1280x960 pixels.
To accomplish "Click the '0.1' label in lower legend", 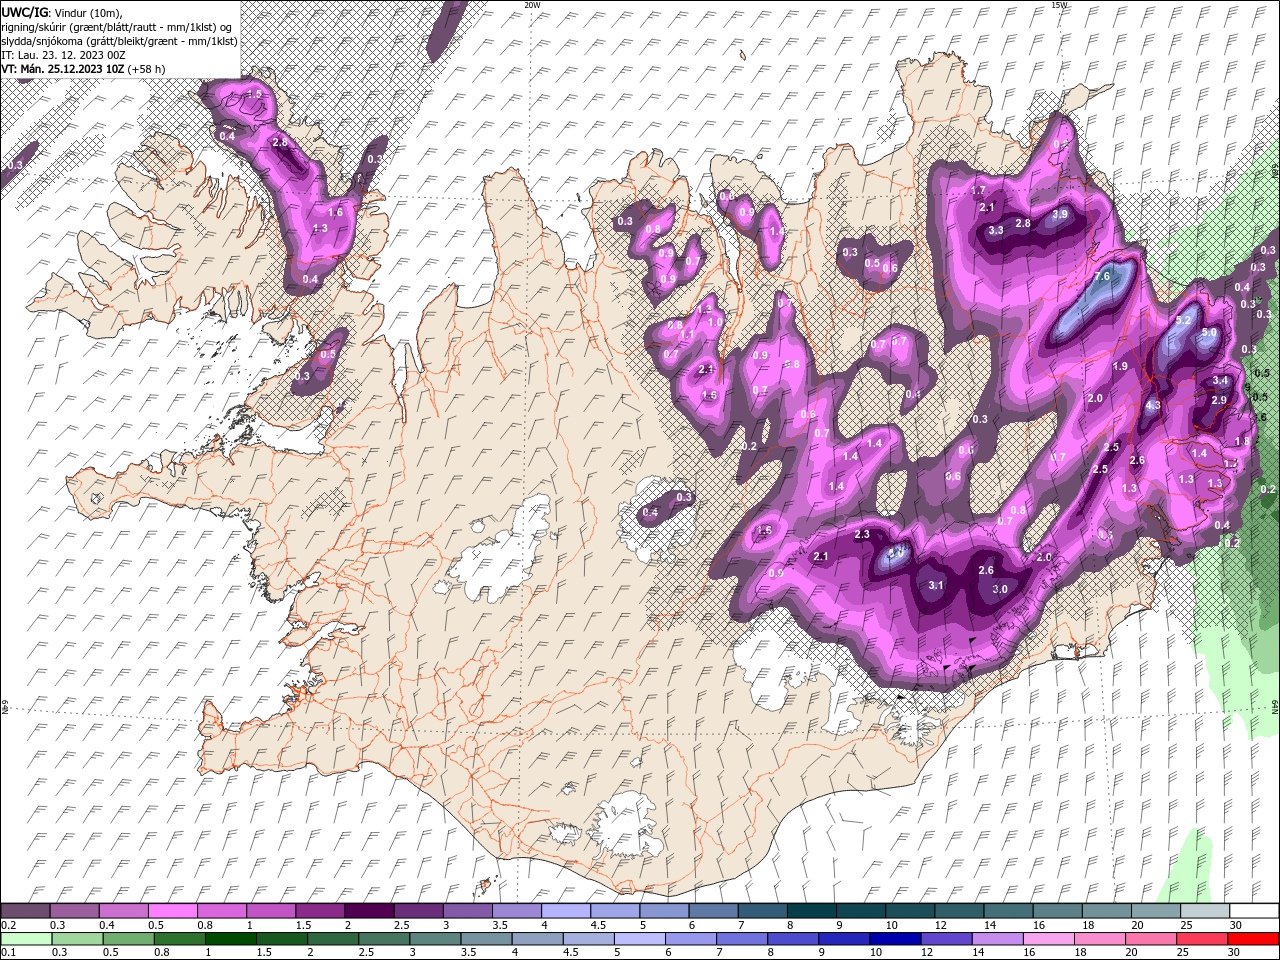I will pos(8,953).
